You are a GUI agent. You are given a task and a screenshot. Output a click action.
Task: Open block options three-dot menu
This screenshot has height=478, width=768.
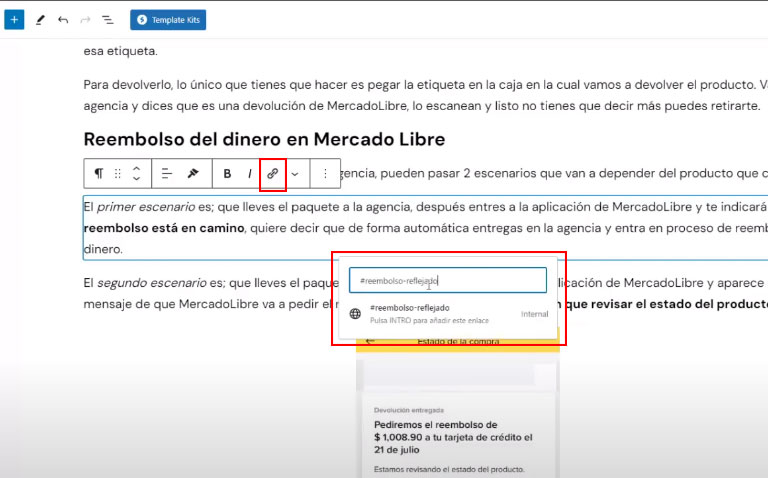pos(325,173)
